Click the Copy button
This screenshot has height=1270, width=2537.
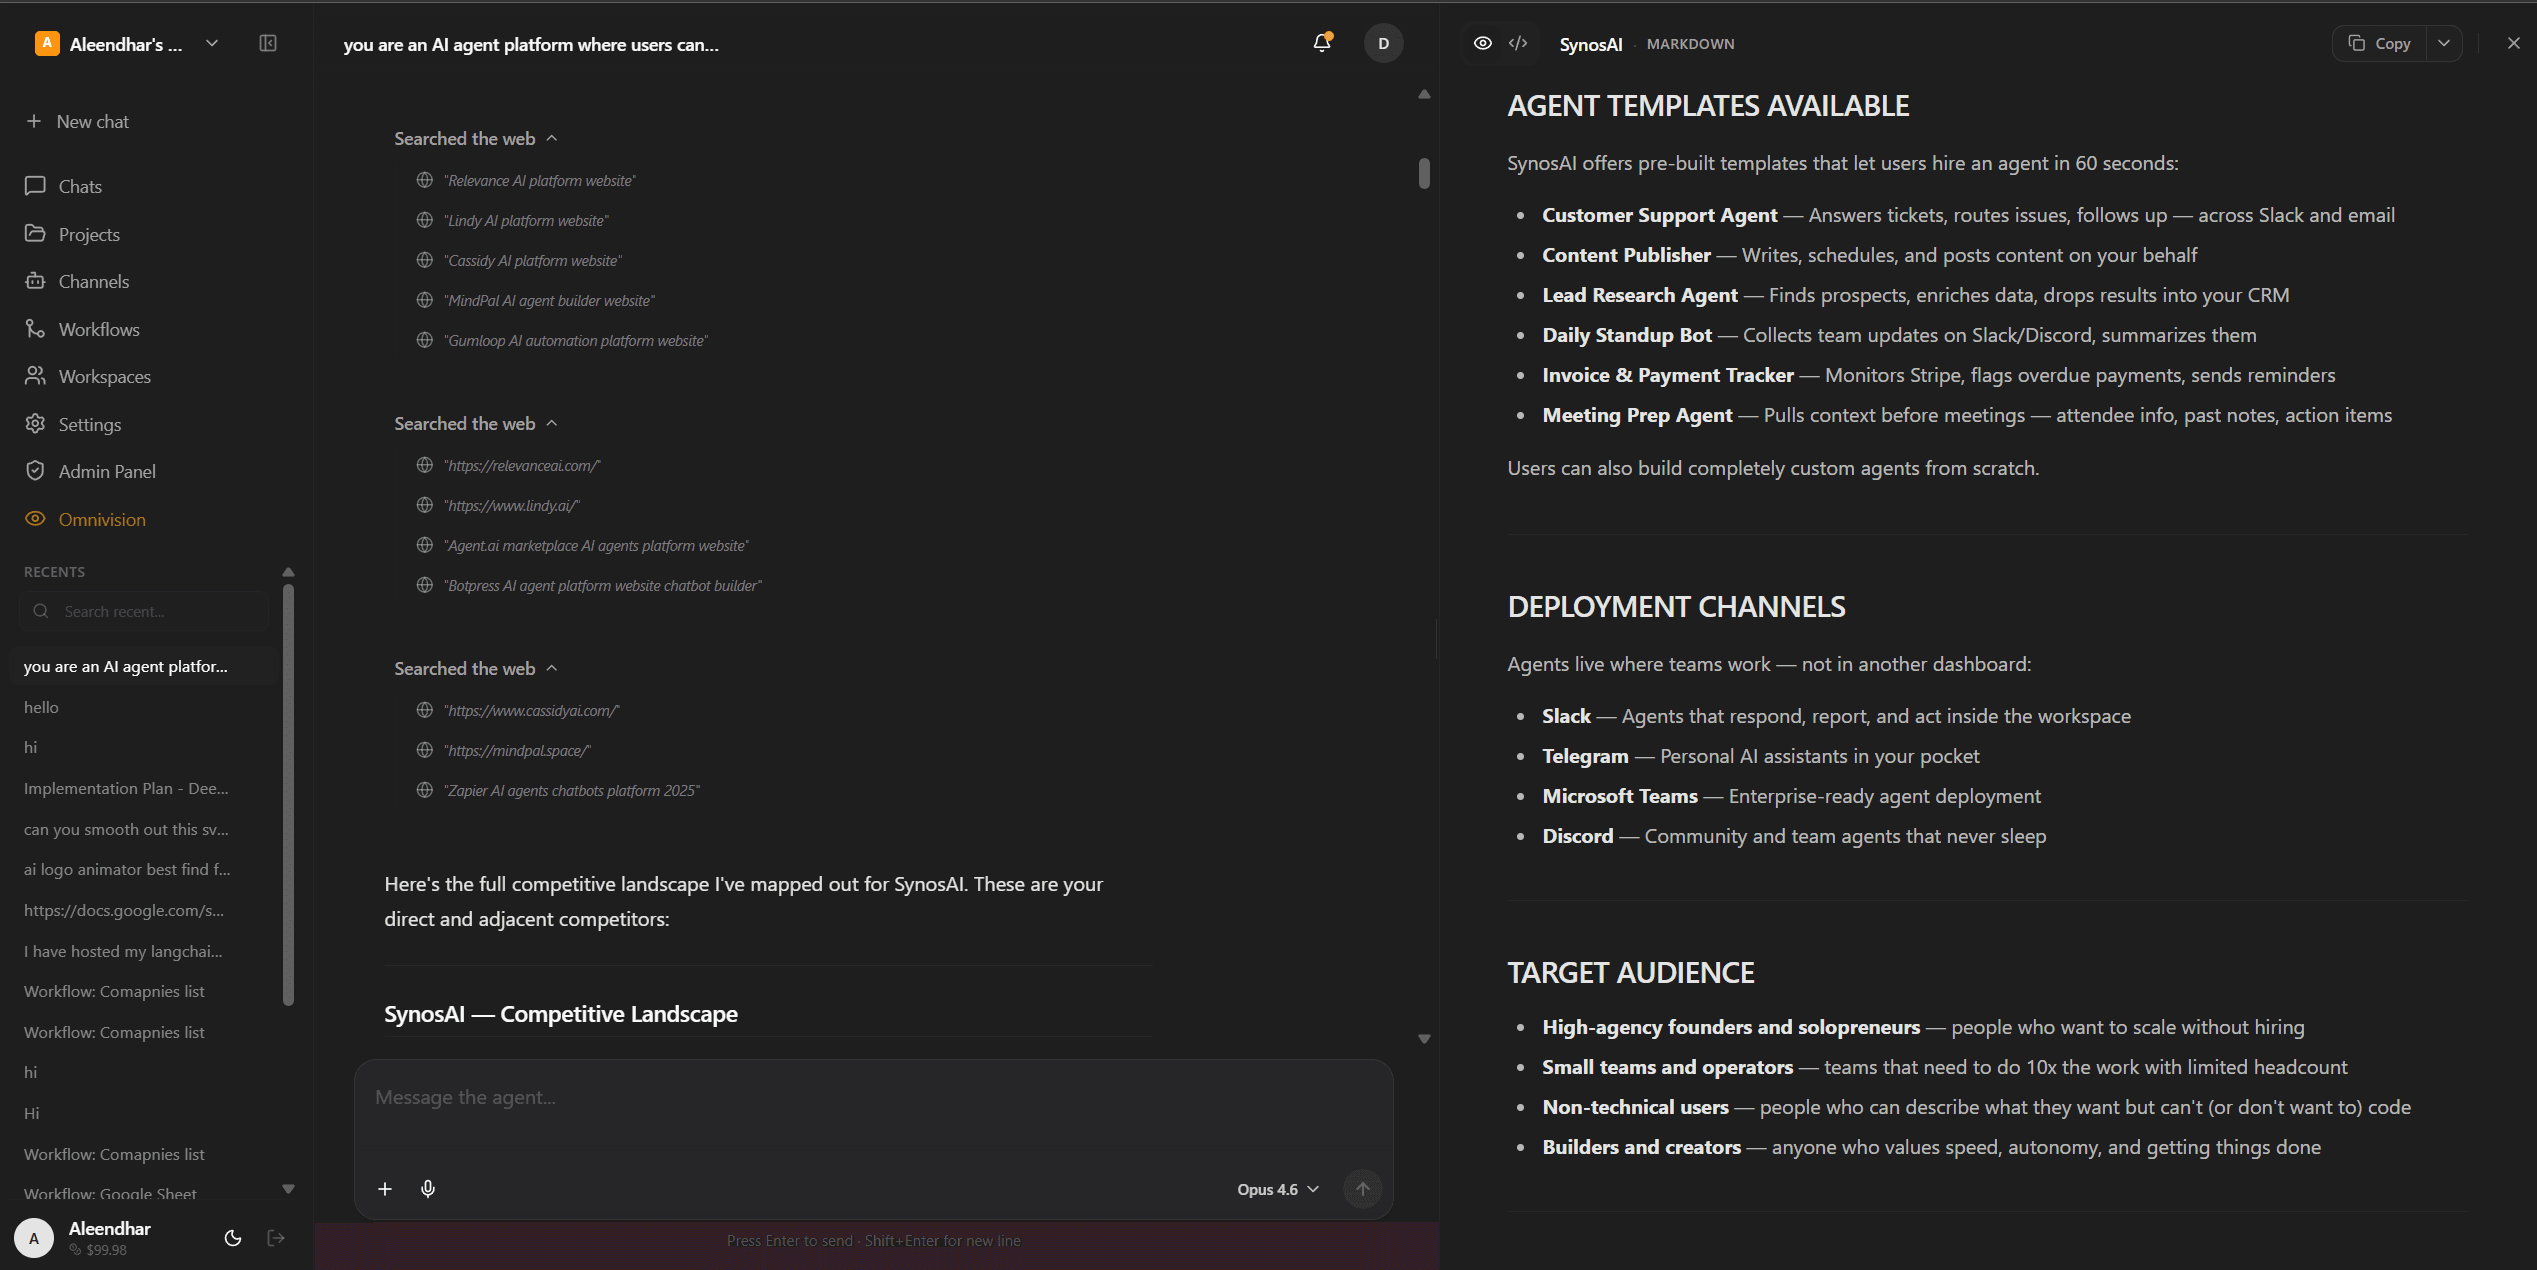point(2380,43)
